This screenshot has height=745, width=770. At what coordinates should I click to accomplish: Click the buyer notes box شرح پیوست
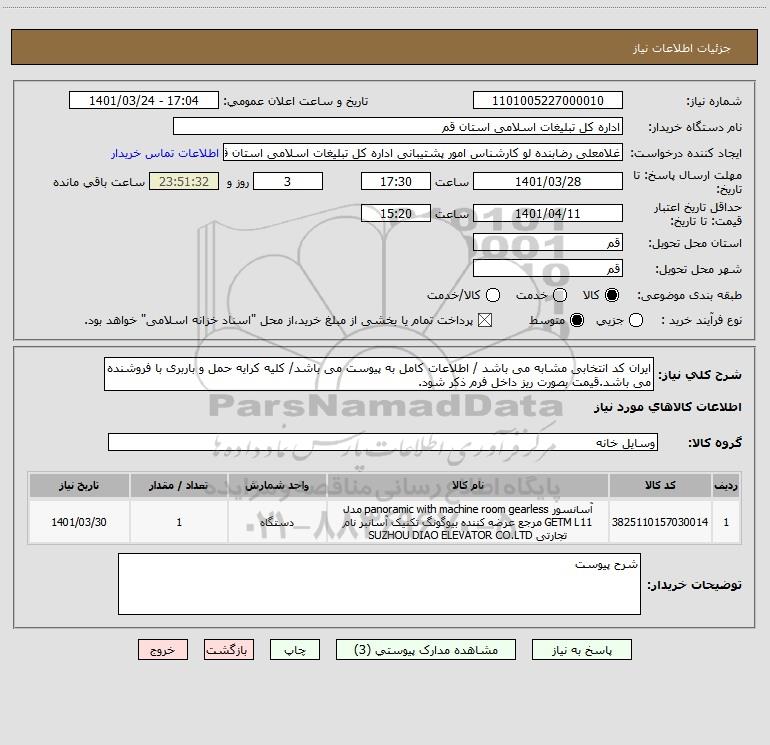click(x=379, y=584)
